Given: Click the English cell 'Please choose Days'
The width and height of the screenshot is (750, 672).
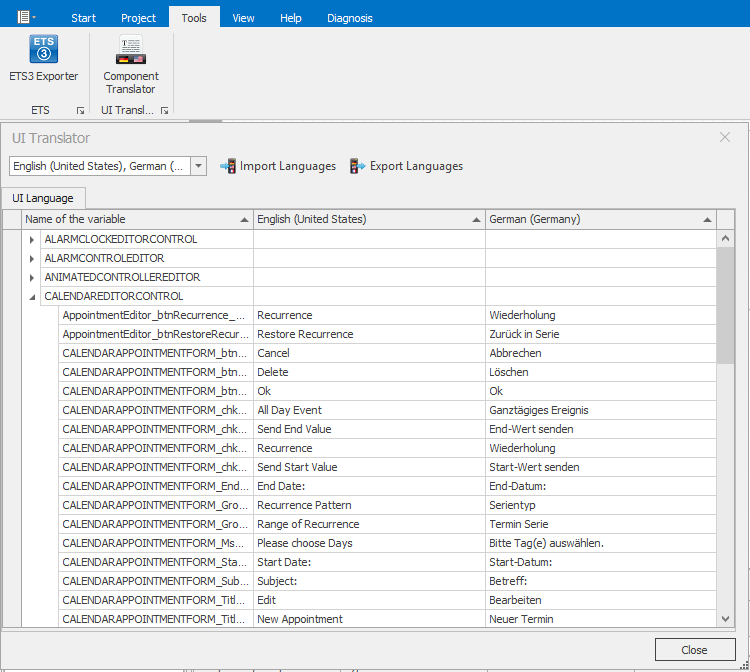Looking at the screenshot, I should pyautogui.click(x=369, y=543).
